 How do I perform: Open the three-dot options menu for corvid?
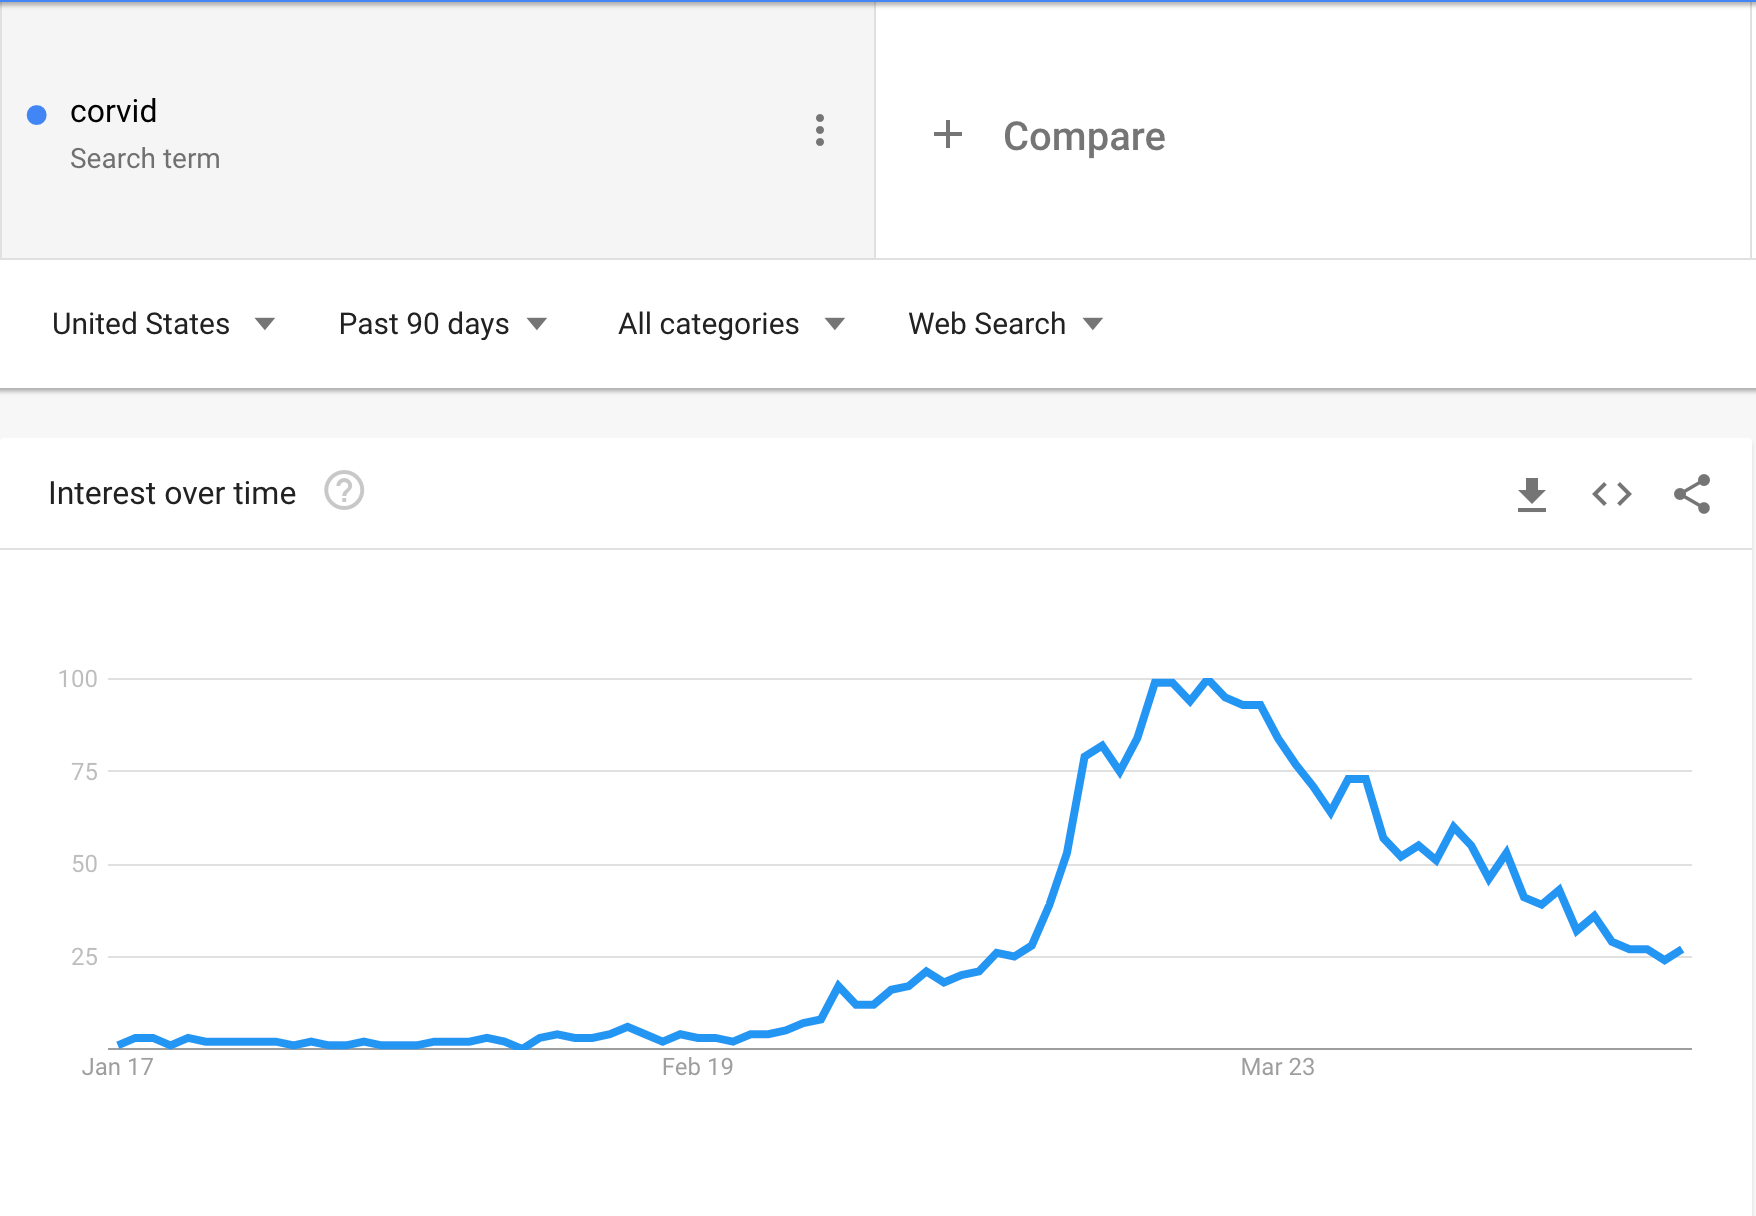(820, 130)
